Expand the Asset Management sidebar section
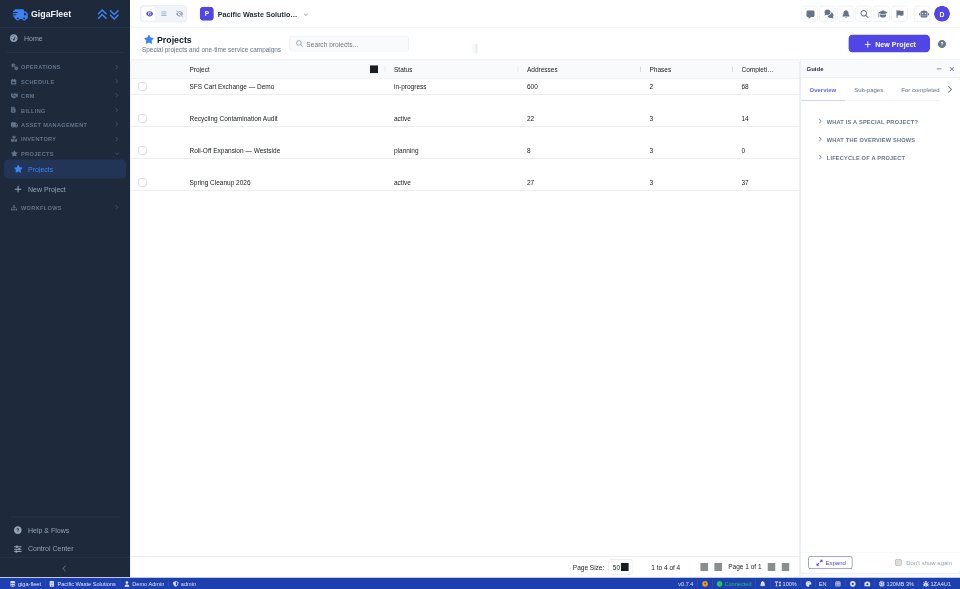 pos(65,125)
